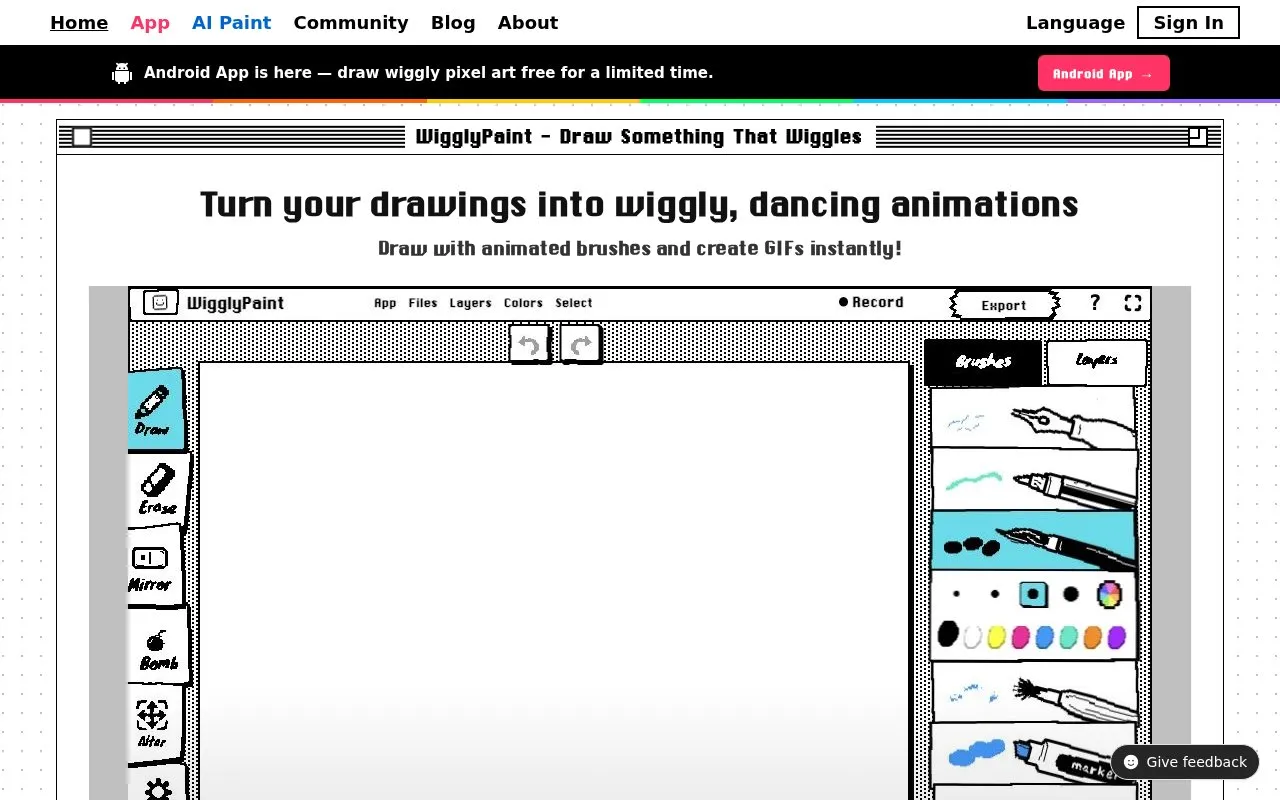
Task: Pick the blue marker brush
Action: [1034, 754]
